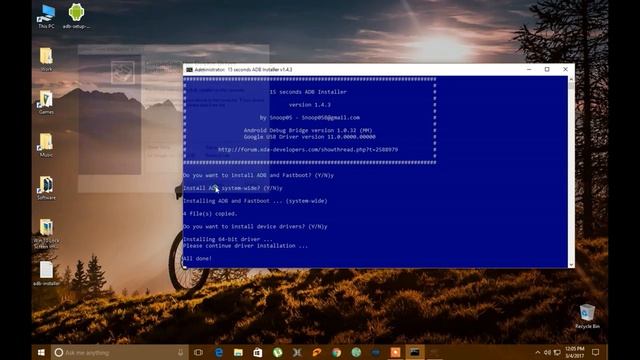Select the Software folder shortcut

46,188
